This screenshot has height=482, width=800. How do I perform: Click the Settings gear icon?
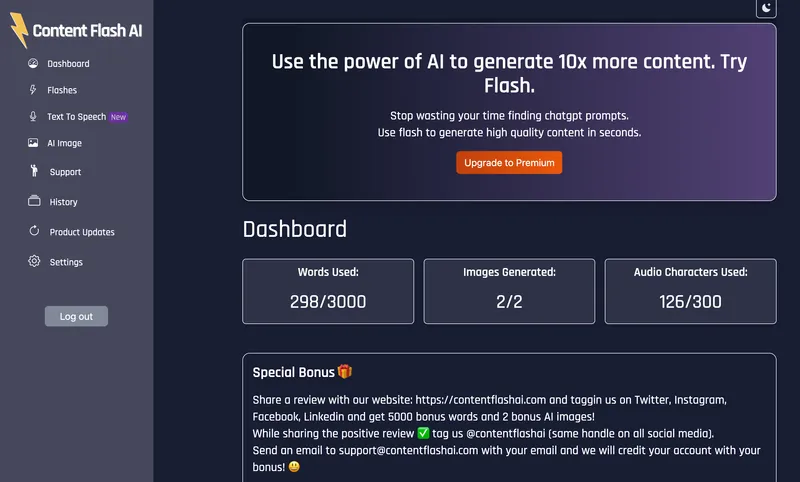point(34,261)
